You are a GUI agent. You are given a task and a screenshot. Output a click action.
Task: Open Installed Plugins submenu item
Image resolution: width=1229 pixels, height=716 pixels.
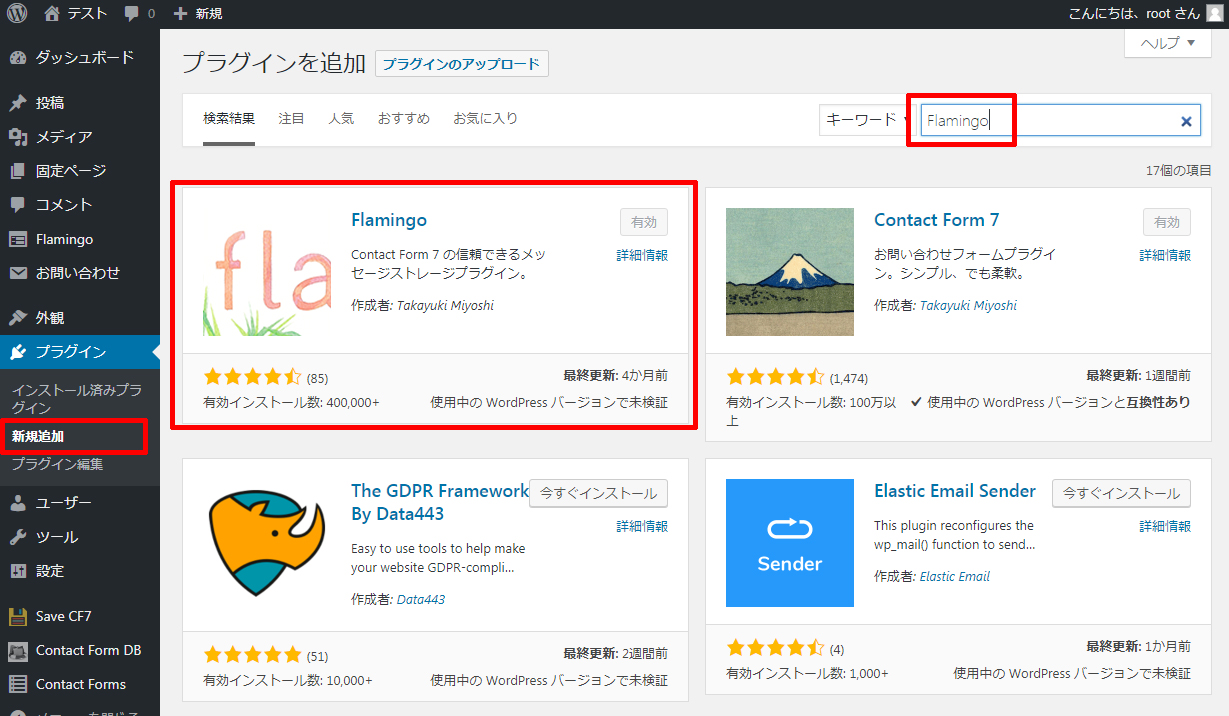[x=76, y=398]
